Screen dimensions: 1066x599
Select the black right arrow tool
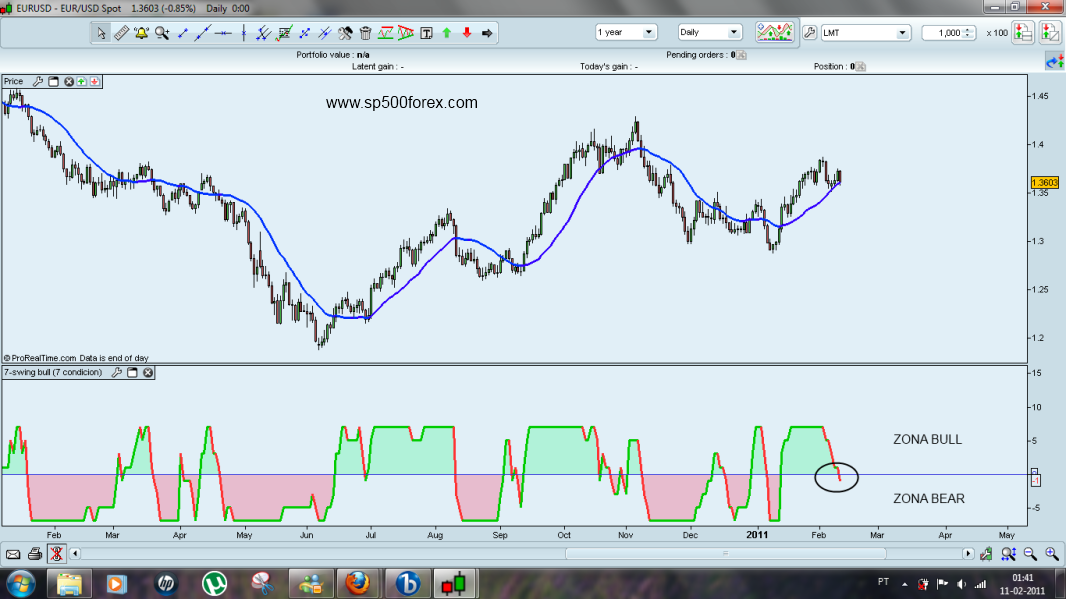tap(487, 33)
